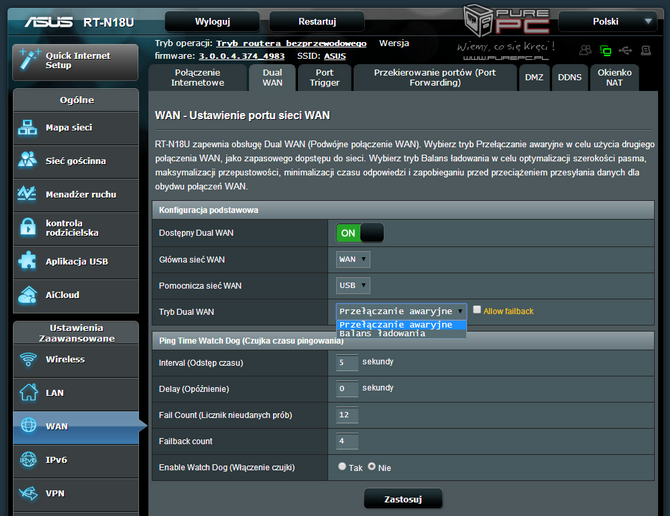The image size is (670, 516).
Task: Click the Failback count input field
Action: 347,441
